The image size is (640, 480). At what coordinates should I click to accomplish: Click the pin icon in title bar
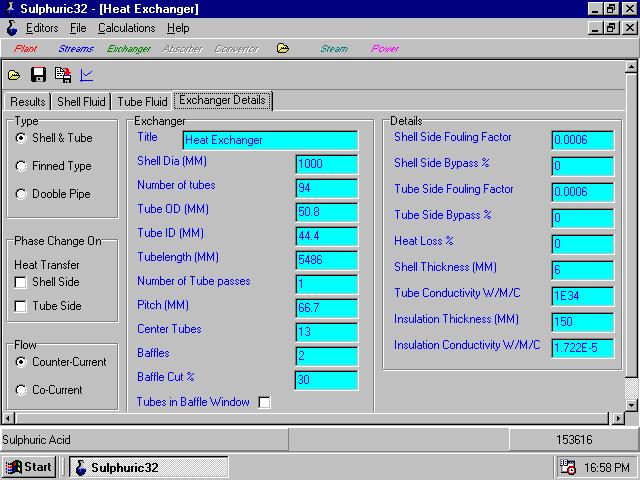[x=10, y=8]
